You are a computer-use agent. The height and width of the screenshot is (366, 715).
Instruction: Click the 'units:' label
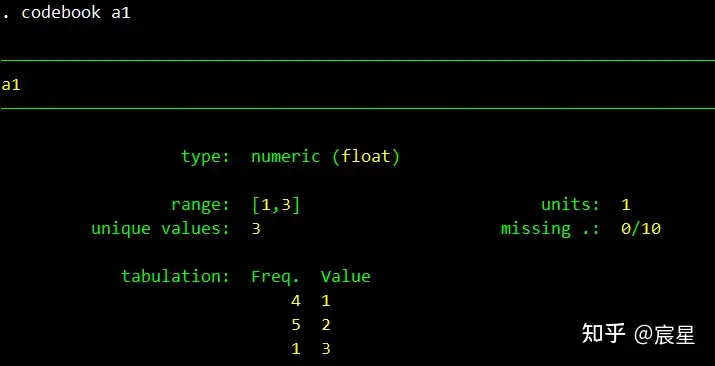click(570, 205)
